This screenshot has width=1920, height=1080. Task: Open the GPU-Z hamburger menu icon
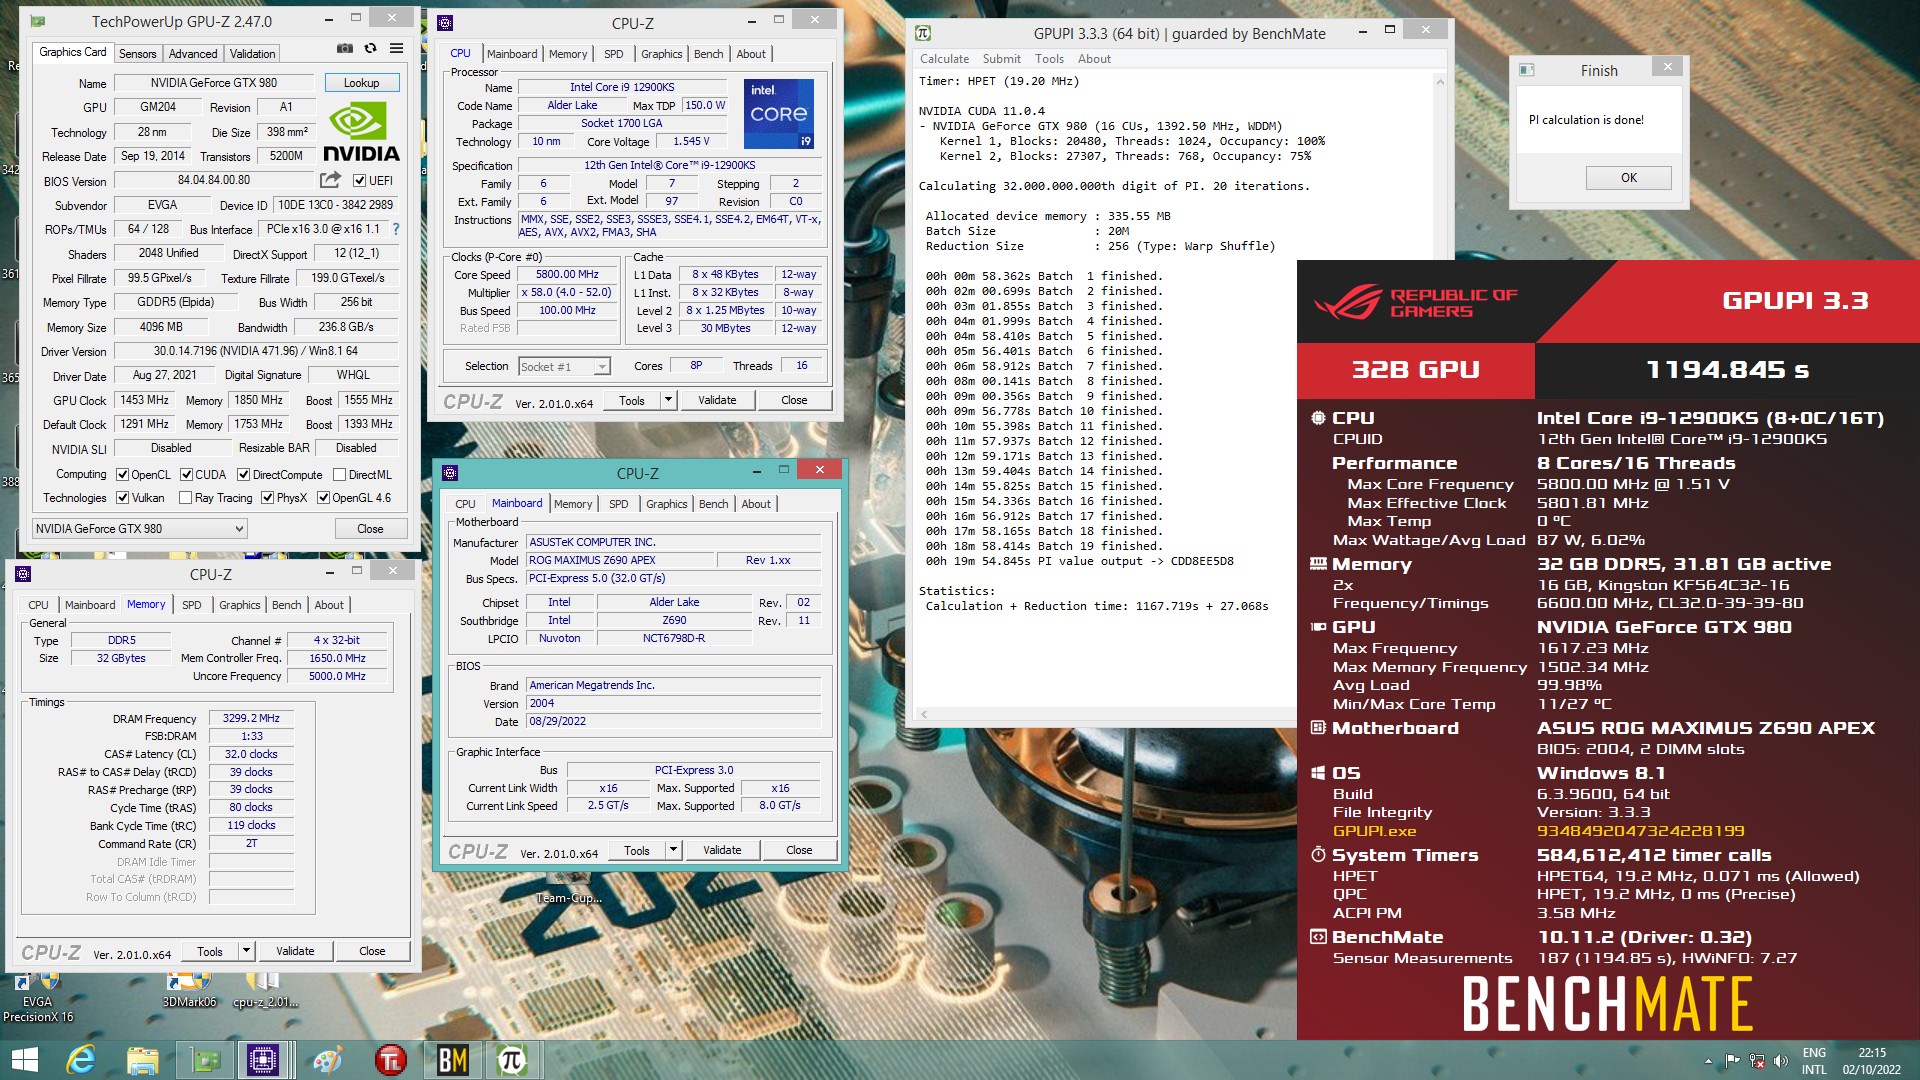point(397,48)
